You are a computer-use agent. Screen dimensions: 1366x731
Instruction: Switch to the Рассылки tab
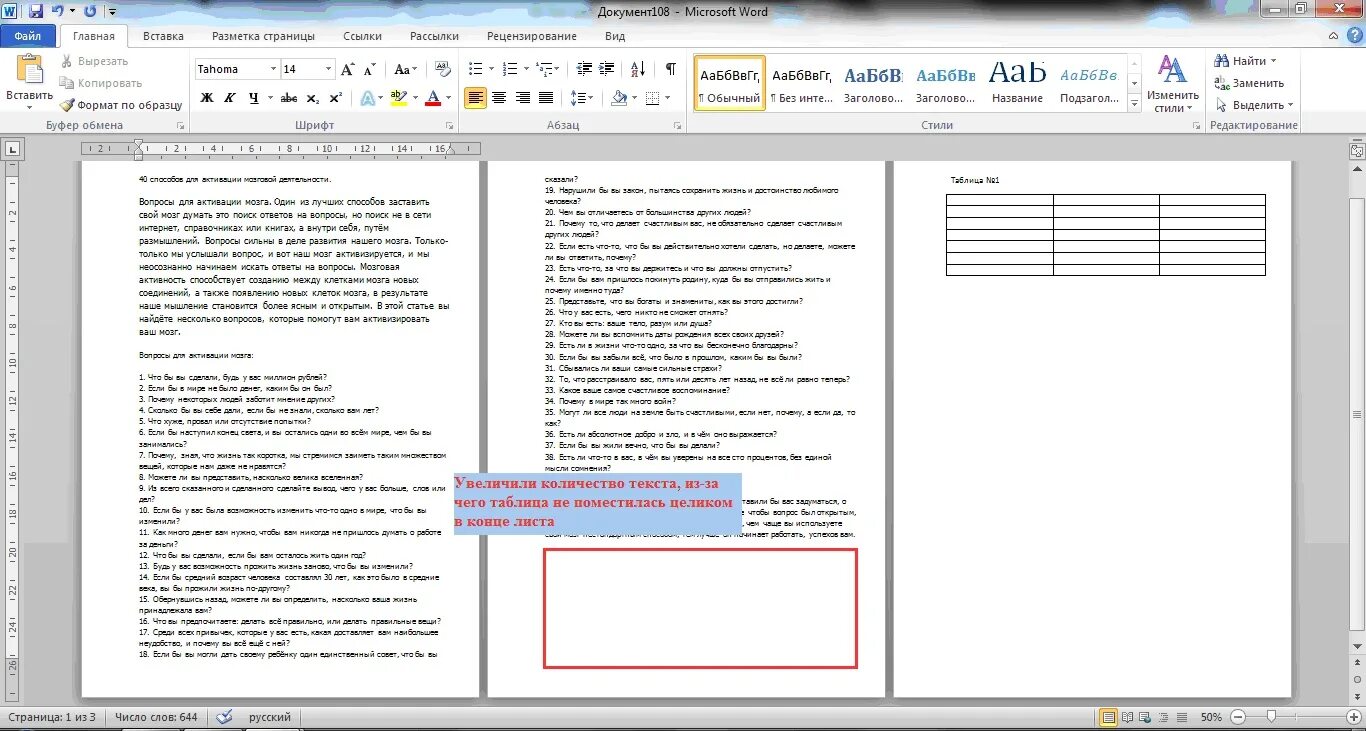(434, 36)
